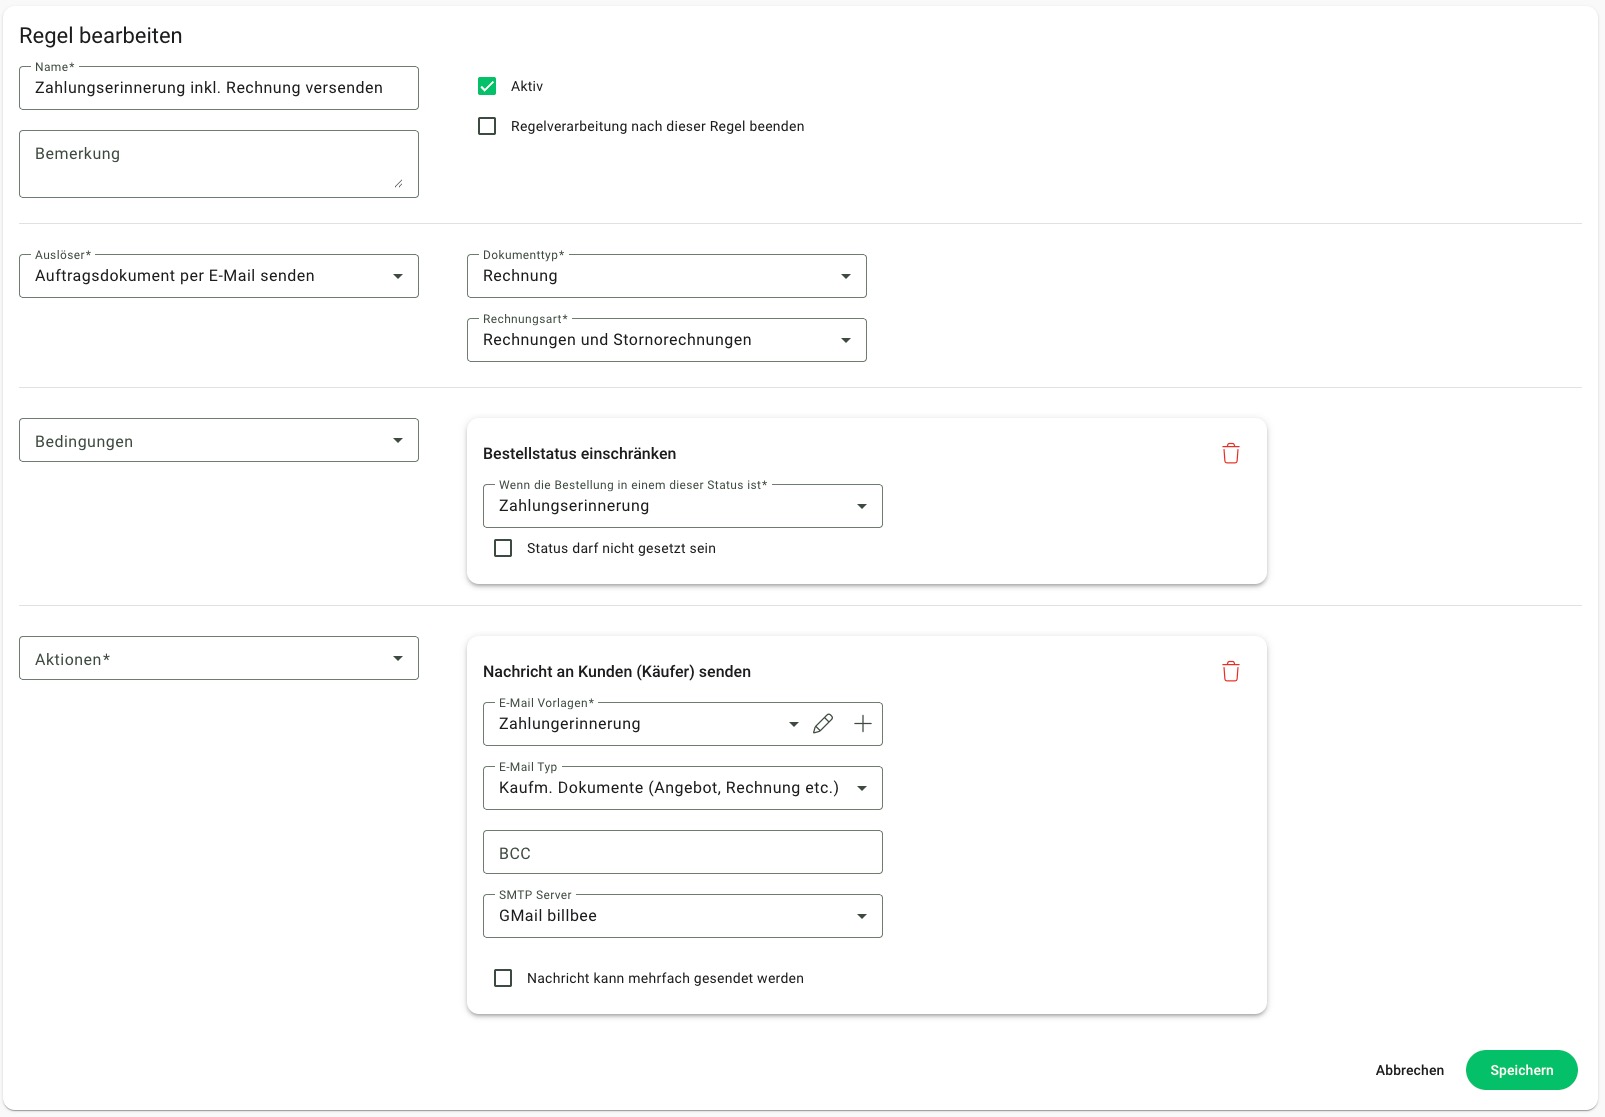This screenshot has height=1117, width=1605.
Task: Delete the Bestellstatus einschränken condition
Action: click(x=1231, y=454)
